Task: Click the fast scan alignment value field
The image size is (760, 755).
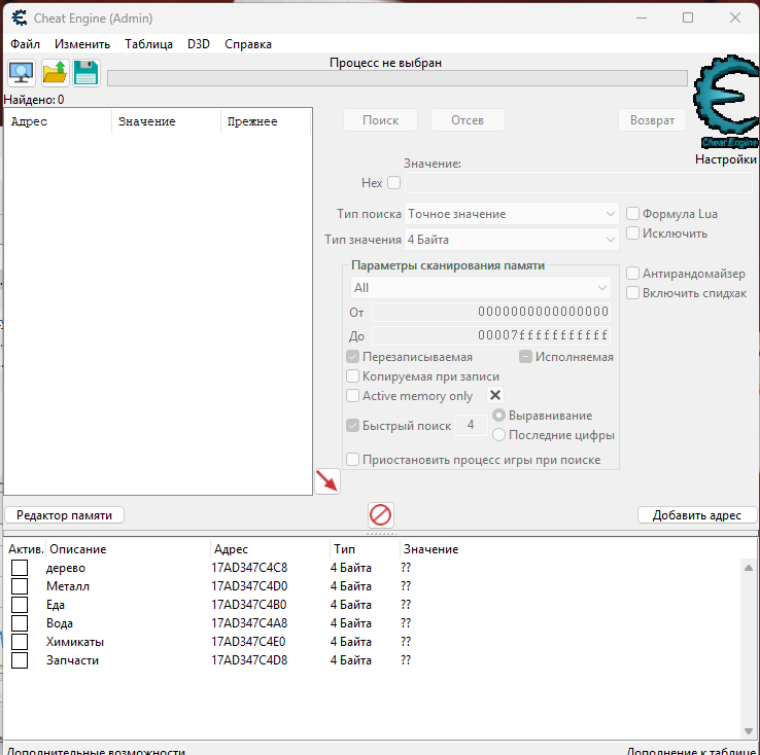Action: [471, 425]
